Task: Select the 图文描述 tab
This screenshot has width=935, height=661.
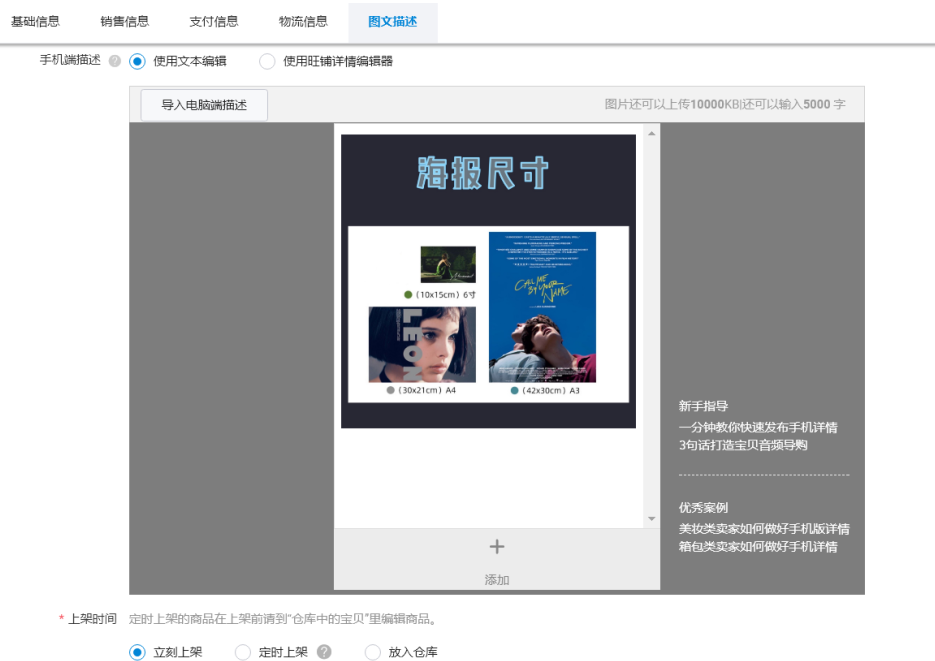Action: [x=393, y=22]
